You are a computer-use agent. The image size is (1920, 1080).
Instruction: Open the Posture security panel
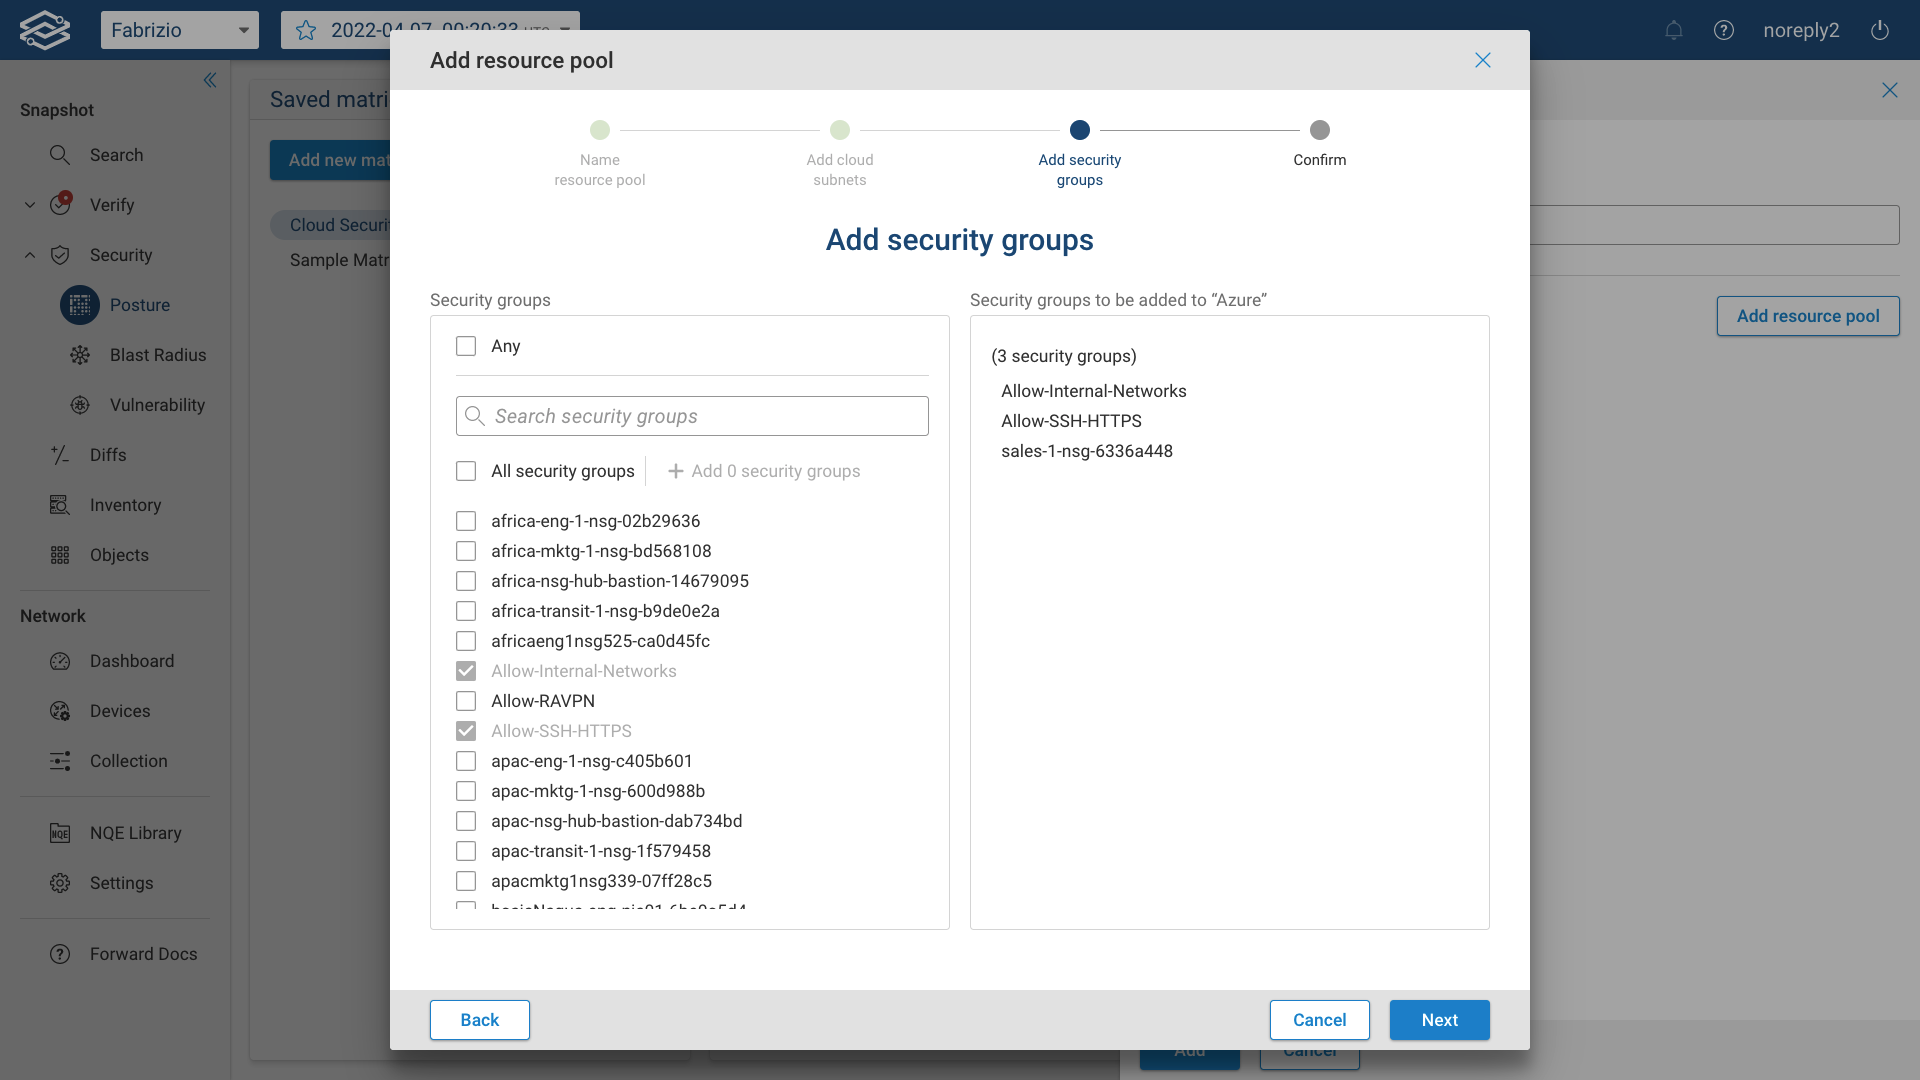tap(140, 305)
